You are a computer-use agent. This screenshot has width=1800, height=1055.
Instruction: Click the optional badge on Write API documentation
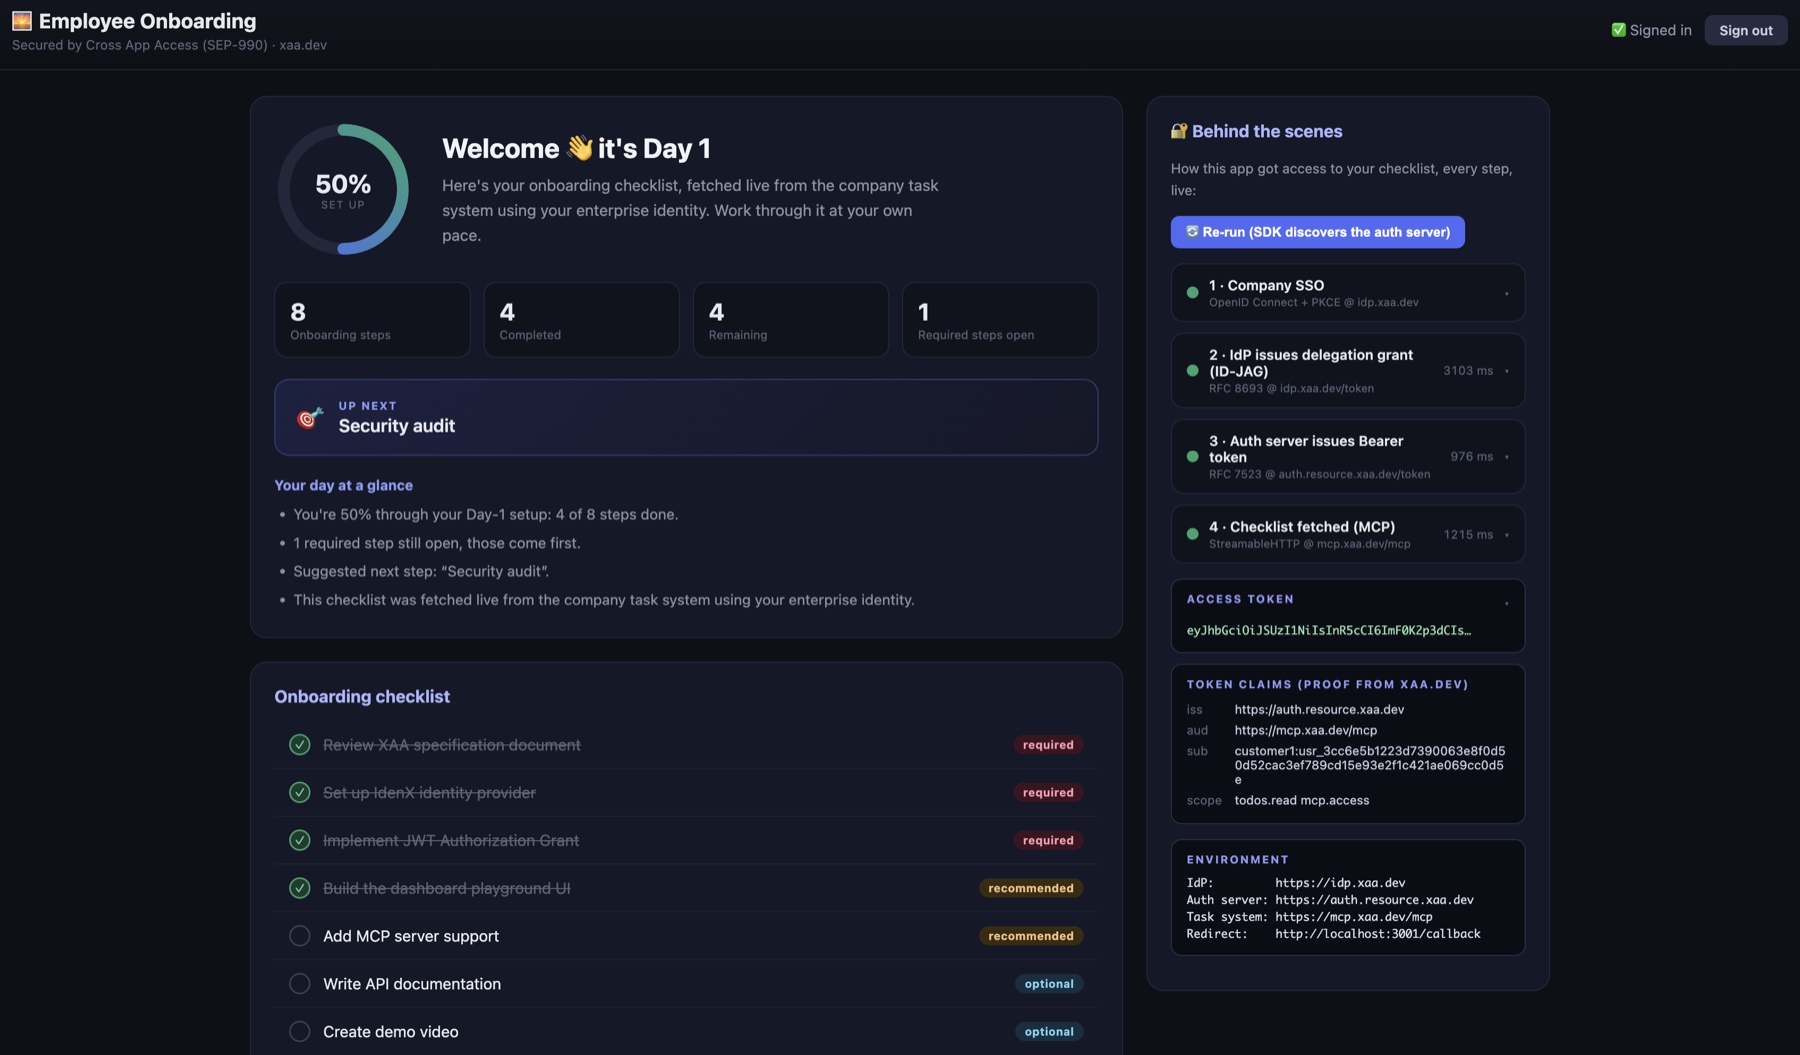[1049, 985]
